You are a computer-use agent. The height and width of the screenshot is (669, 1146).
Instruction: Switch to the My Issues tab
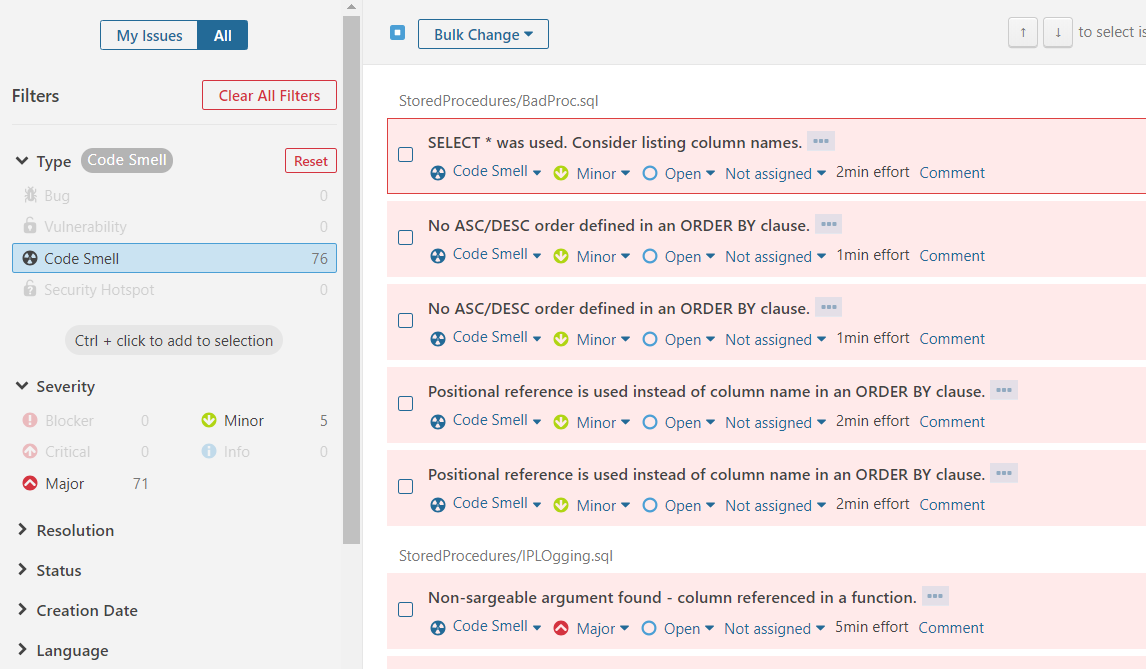click(x=148, y=35)
